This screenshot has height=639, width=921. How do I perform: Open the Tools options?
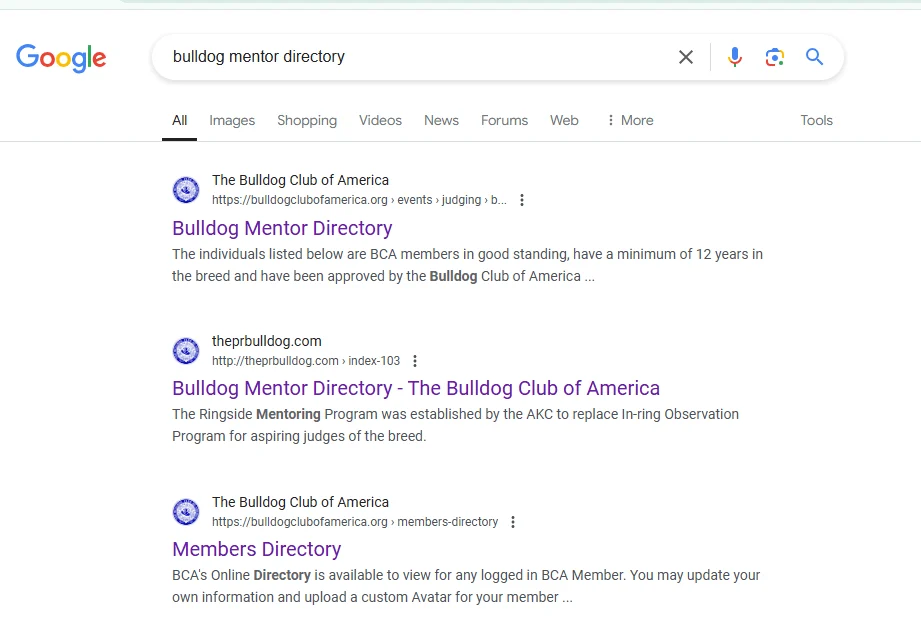tap(816, 120)
